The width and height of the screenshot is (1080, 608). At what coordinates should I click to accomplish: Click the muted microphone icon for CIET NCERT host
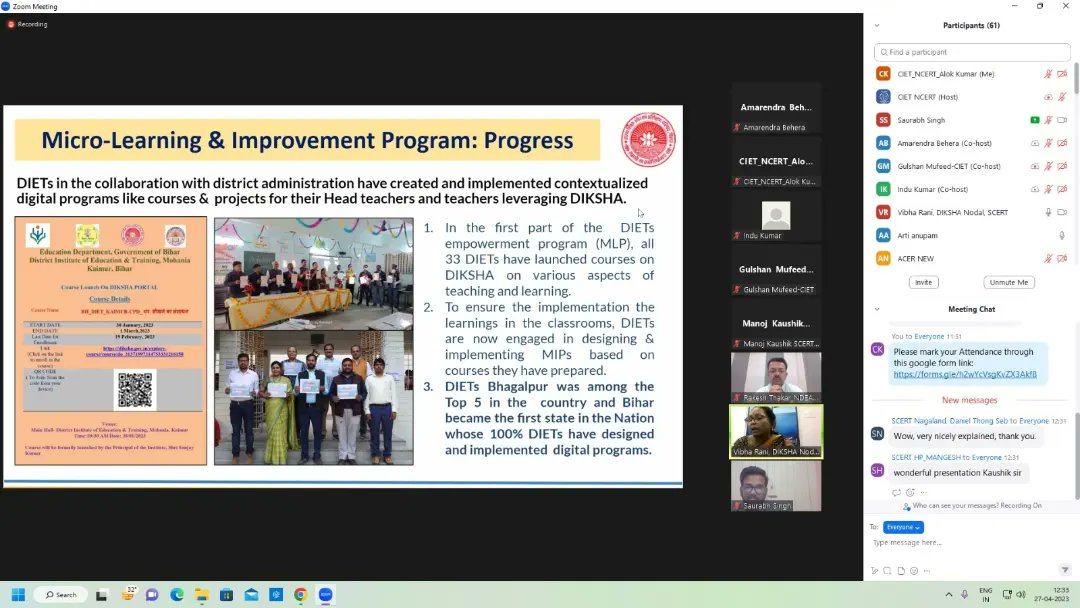click(1062, 97)
